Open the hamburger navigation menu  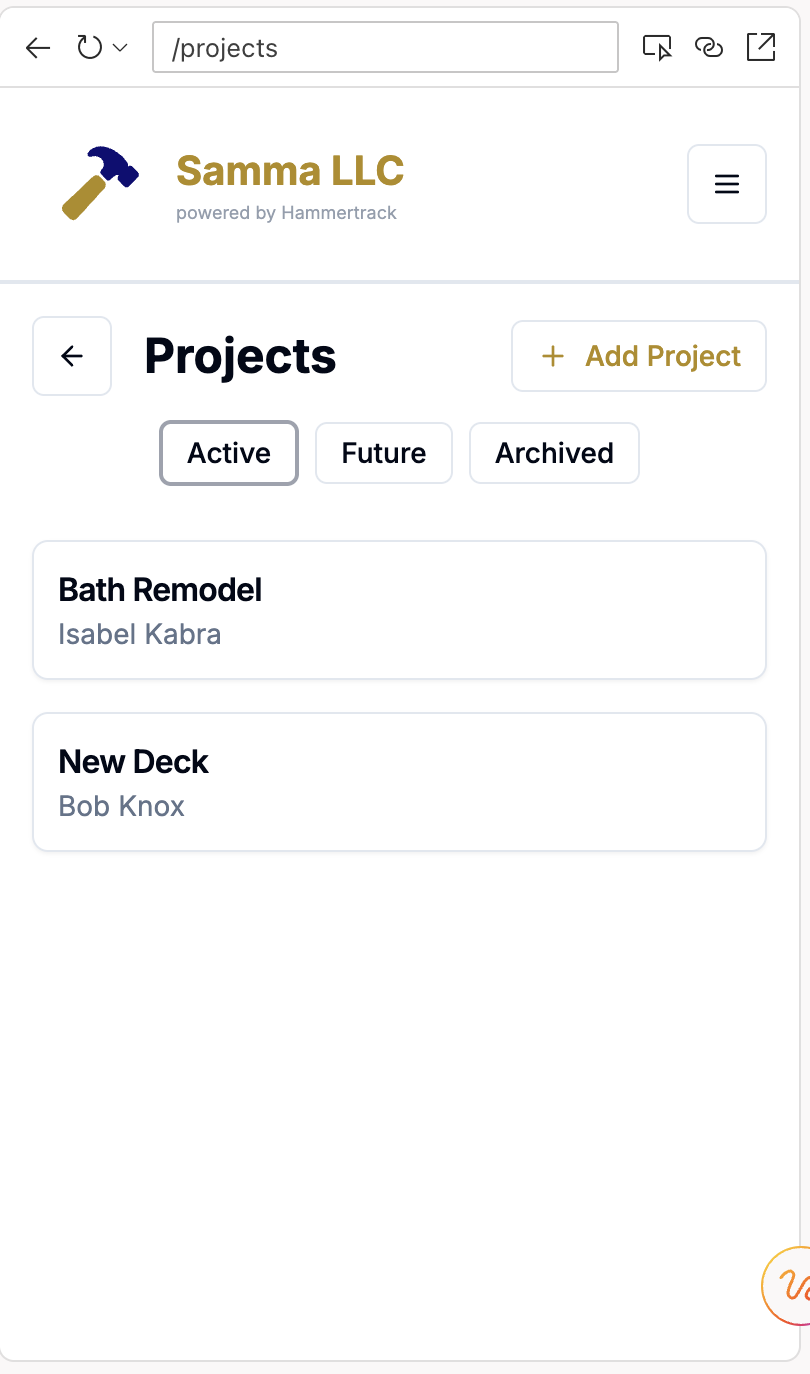pos(727,184)
